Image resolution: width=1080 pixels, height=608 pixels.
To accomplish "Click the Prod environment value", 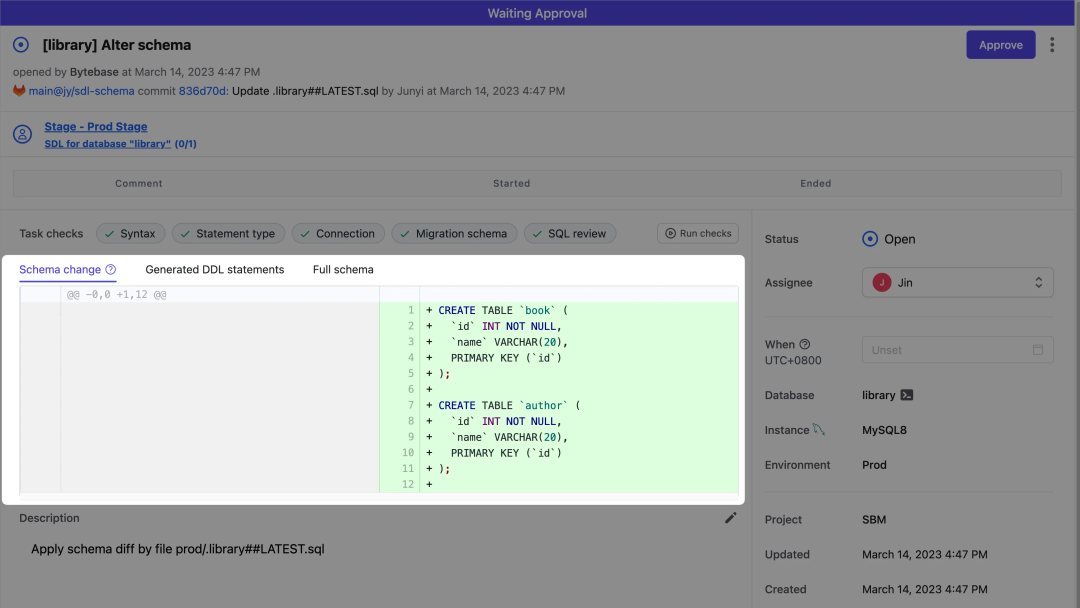I will pos(874,465).
